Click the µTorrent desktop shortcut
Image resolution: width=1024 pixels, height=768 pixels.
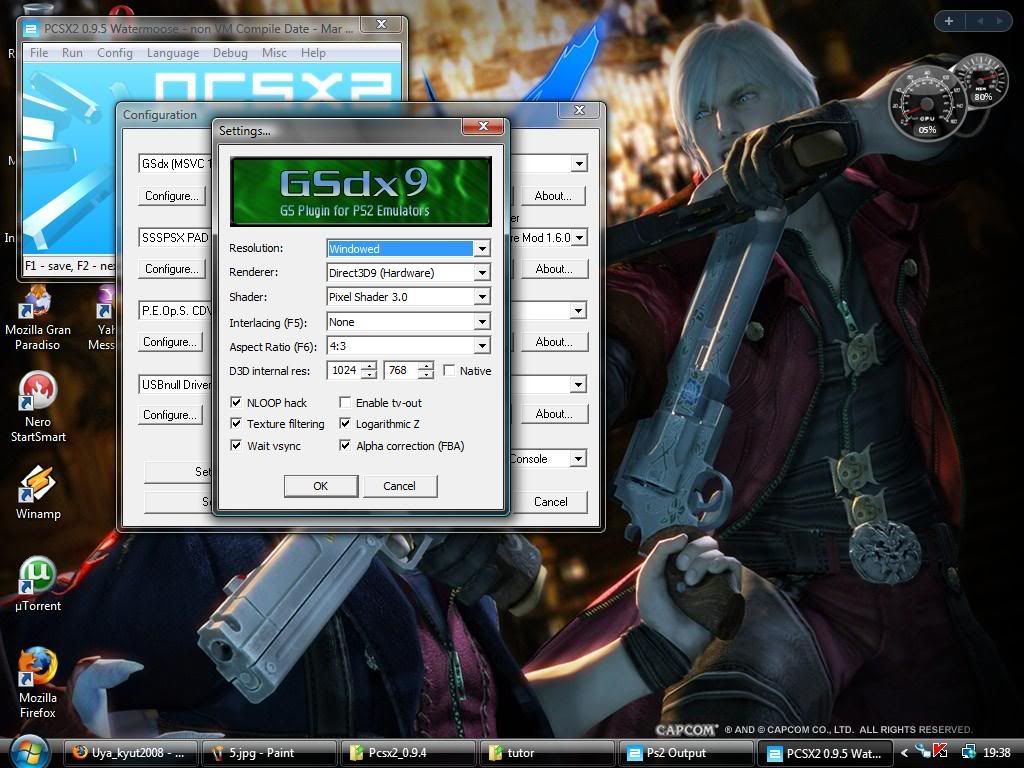pyautogui.click(x=38, y=584)
